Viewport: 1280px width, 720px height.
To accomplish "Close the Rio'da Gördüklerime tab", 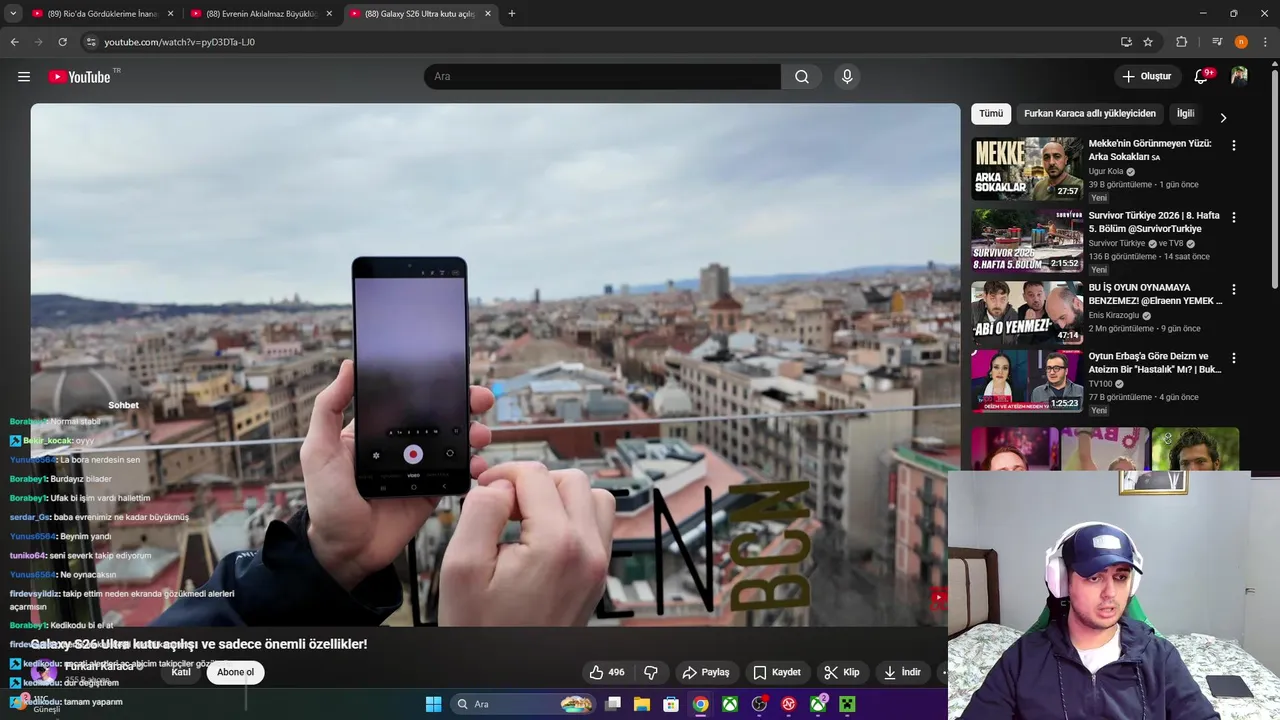I will point(170,14).
